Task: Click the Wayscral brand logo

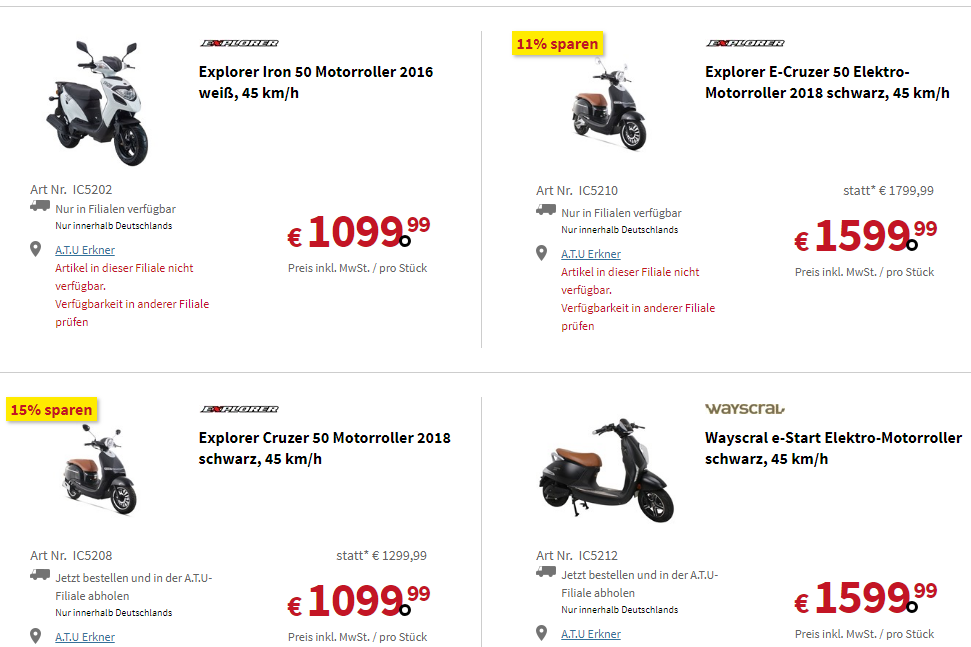Action: (745, 408)
